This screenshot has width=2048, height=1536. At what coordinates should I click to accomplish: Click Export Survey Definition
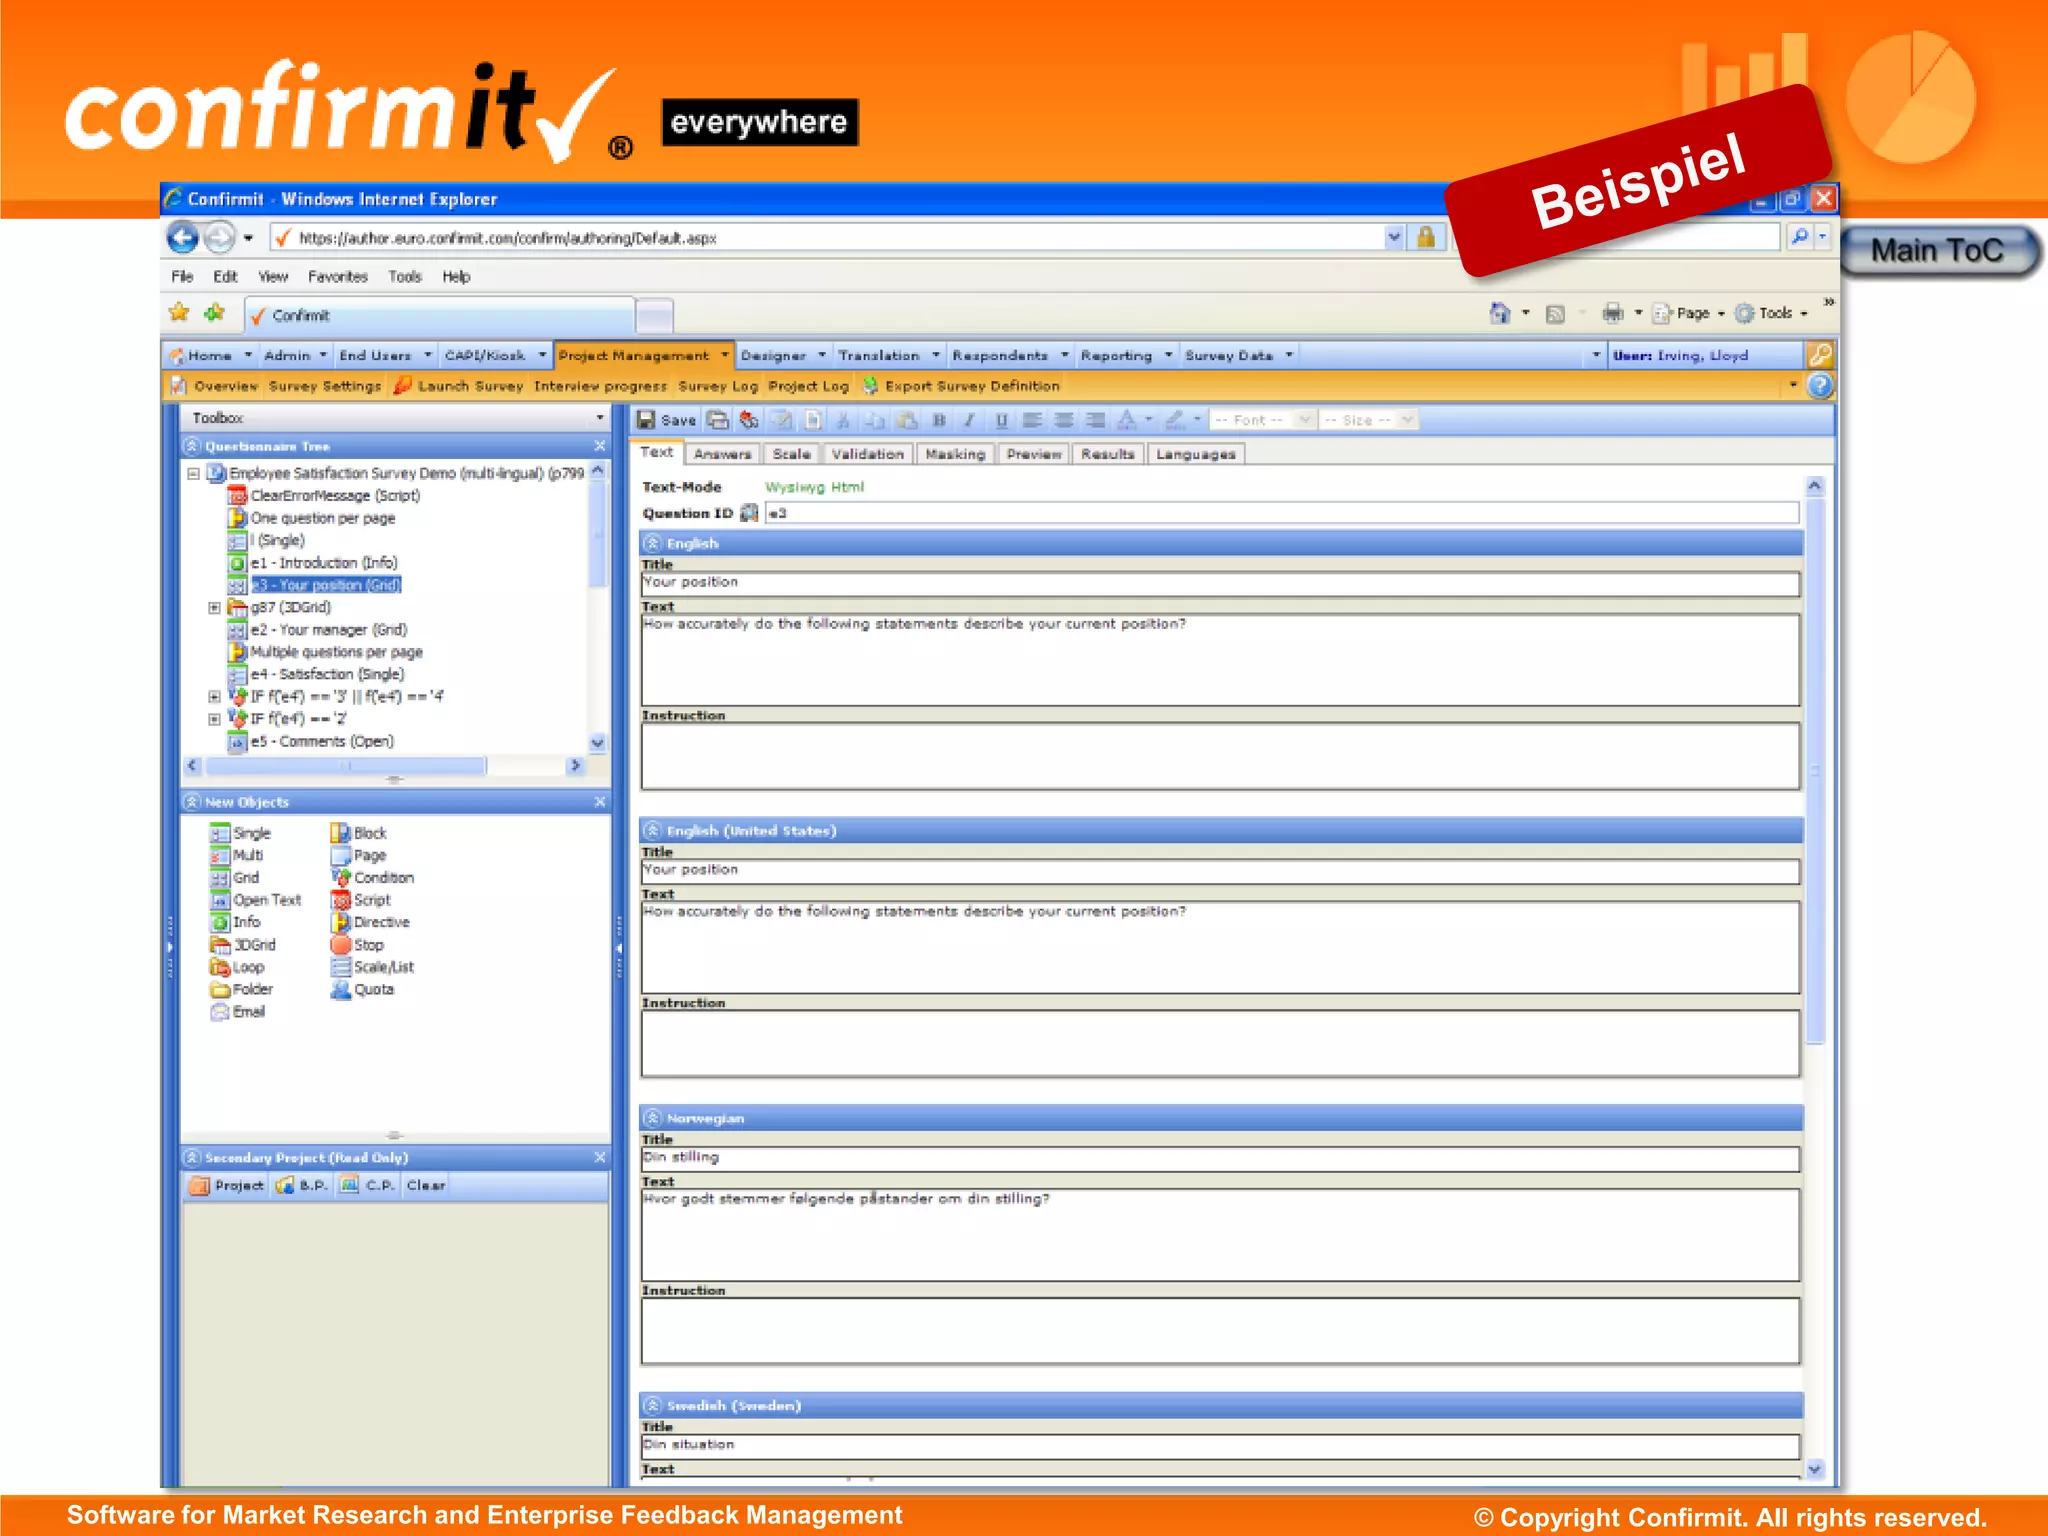pyautogui.click(x=961, y=386)
